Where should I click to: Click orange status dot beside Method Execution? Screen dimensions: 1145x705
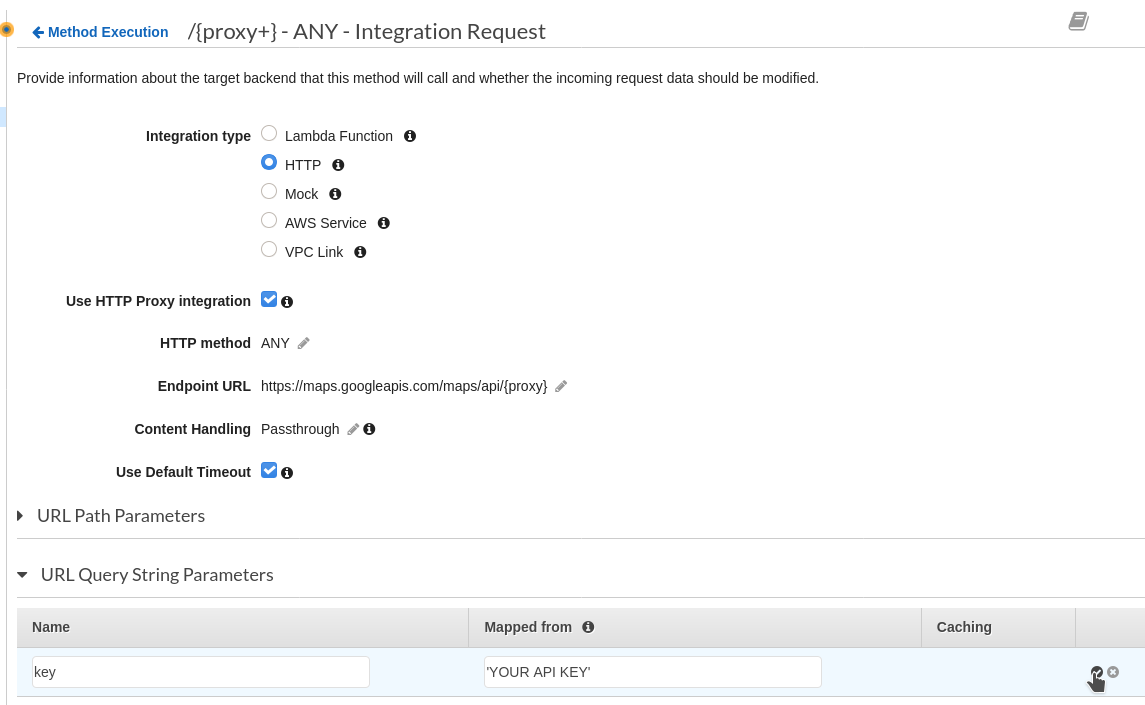tap(7, 30)
